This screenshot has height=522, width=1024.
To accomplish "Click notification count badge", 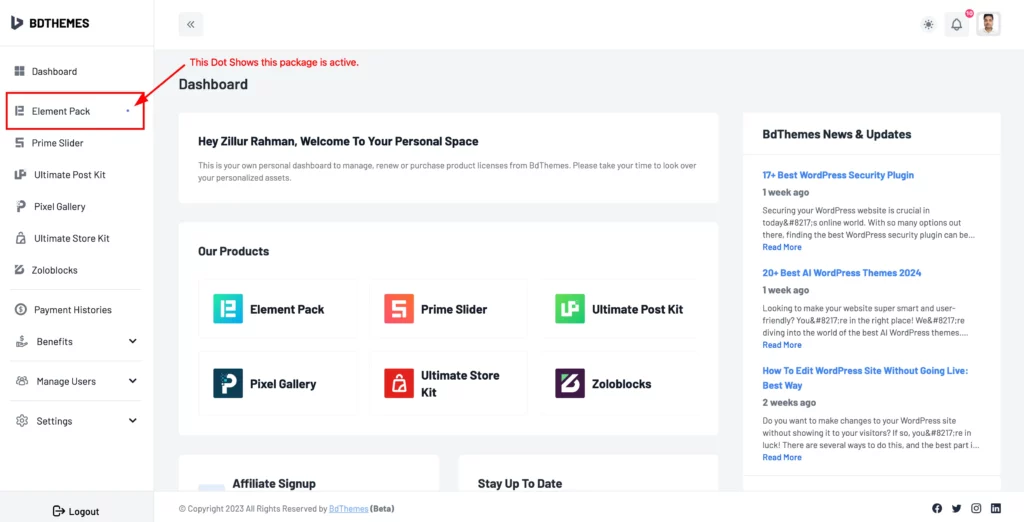I will [969, 13].
